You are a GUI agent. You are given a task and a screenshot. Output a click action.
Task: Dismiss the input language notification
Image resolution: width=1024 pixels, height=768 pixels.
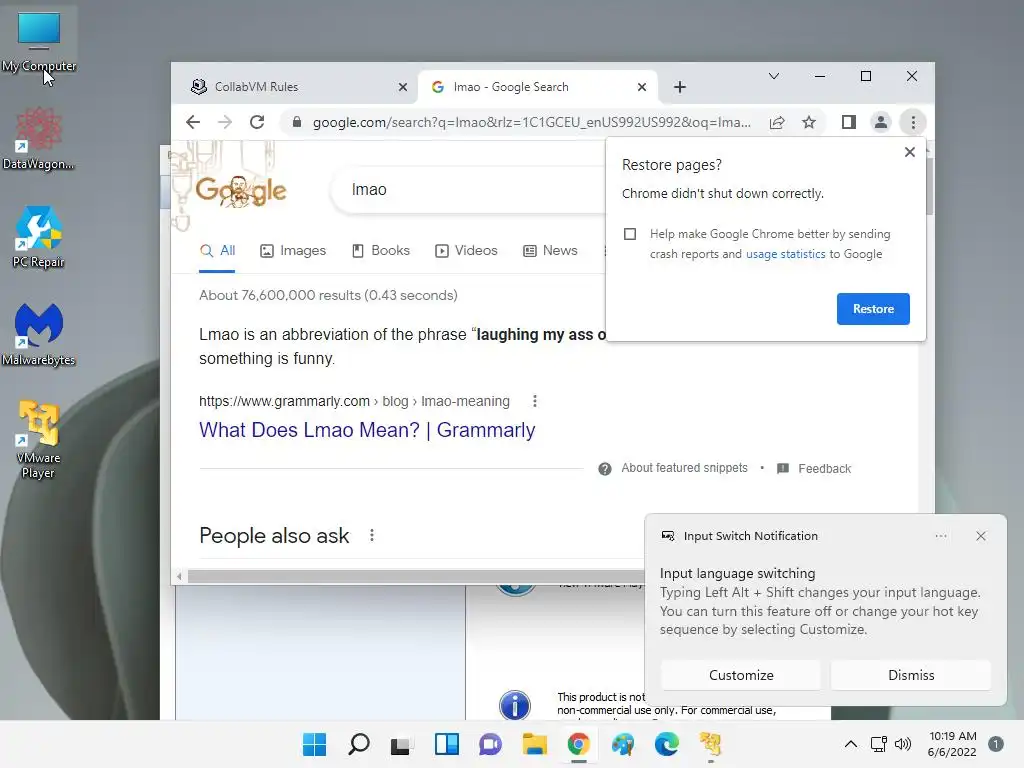pos(911,675)
